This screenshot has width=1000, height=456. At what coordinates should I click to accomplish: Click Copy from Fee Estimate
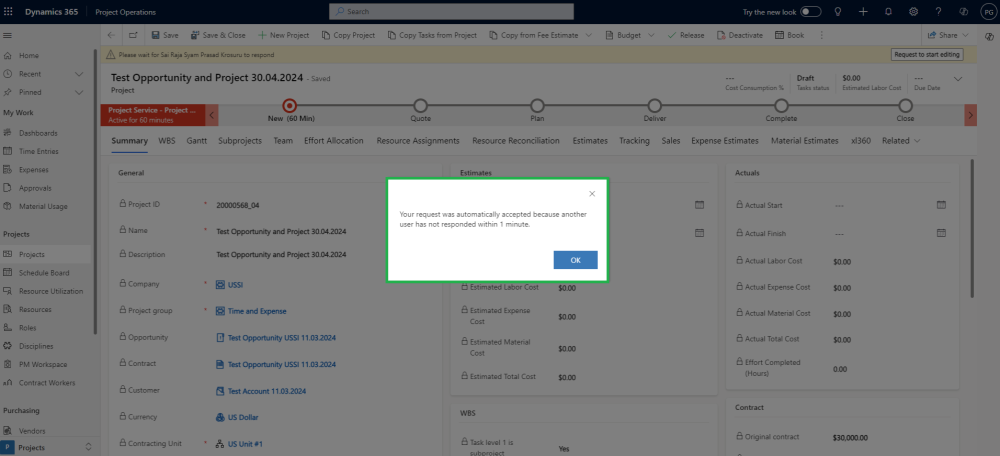[533, 35]
